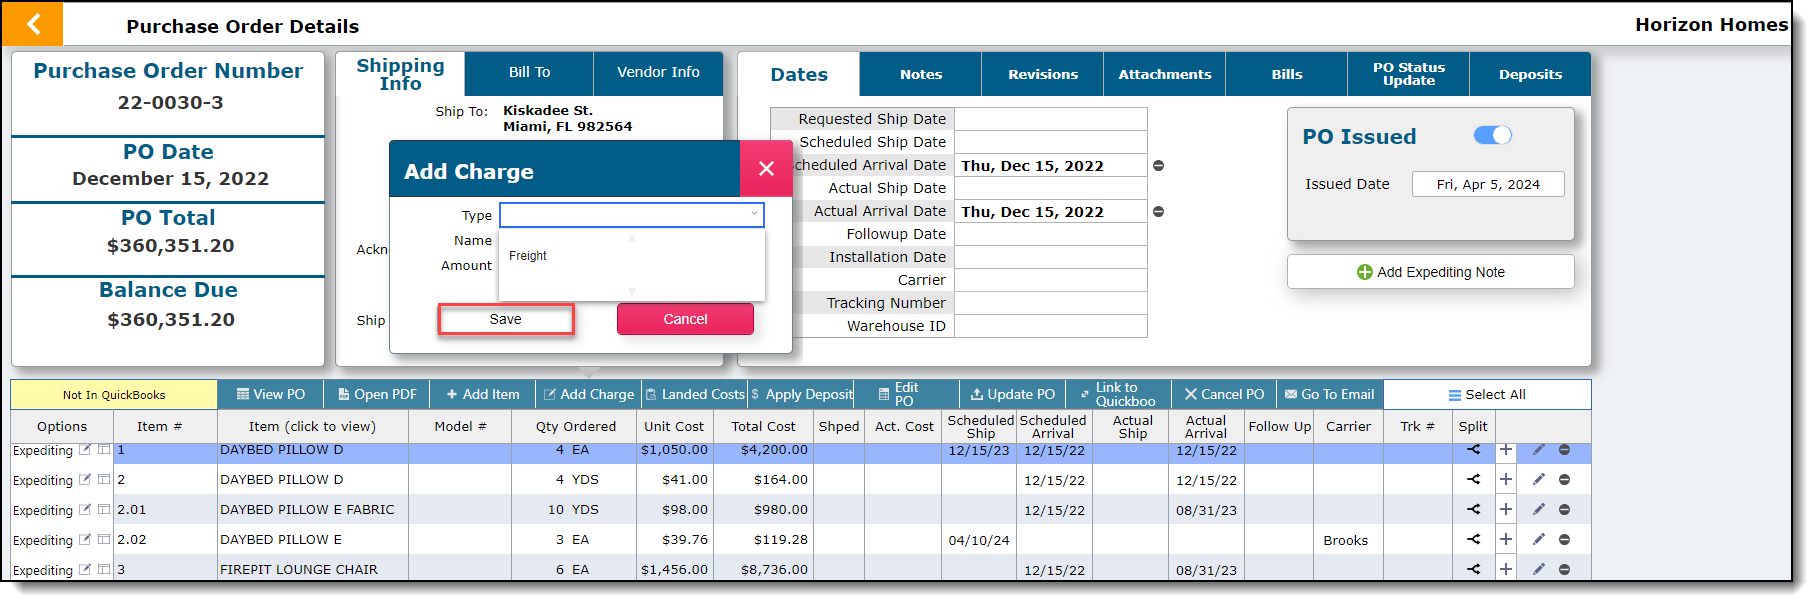Edit item 2 with pencil icon
The width and height of the screenshot is (1817, 606).
pyautogui.click(x=1538, y=480)
